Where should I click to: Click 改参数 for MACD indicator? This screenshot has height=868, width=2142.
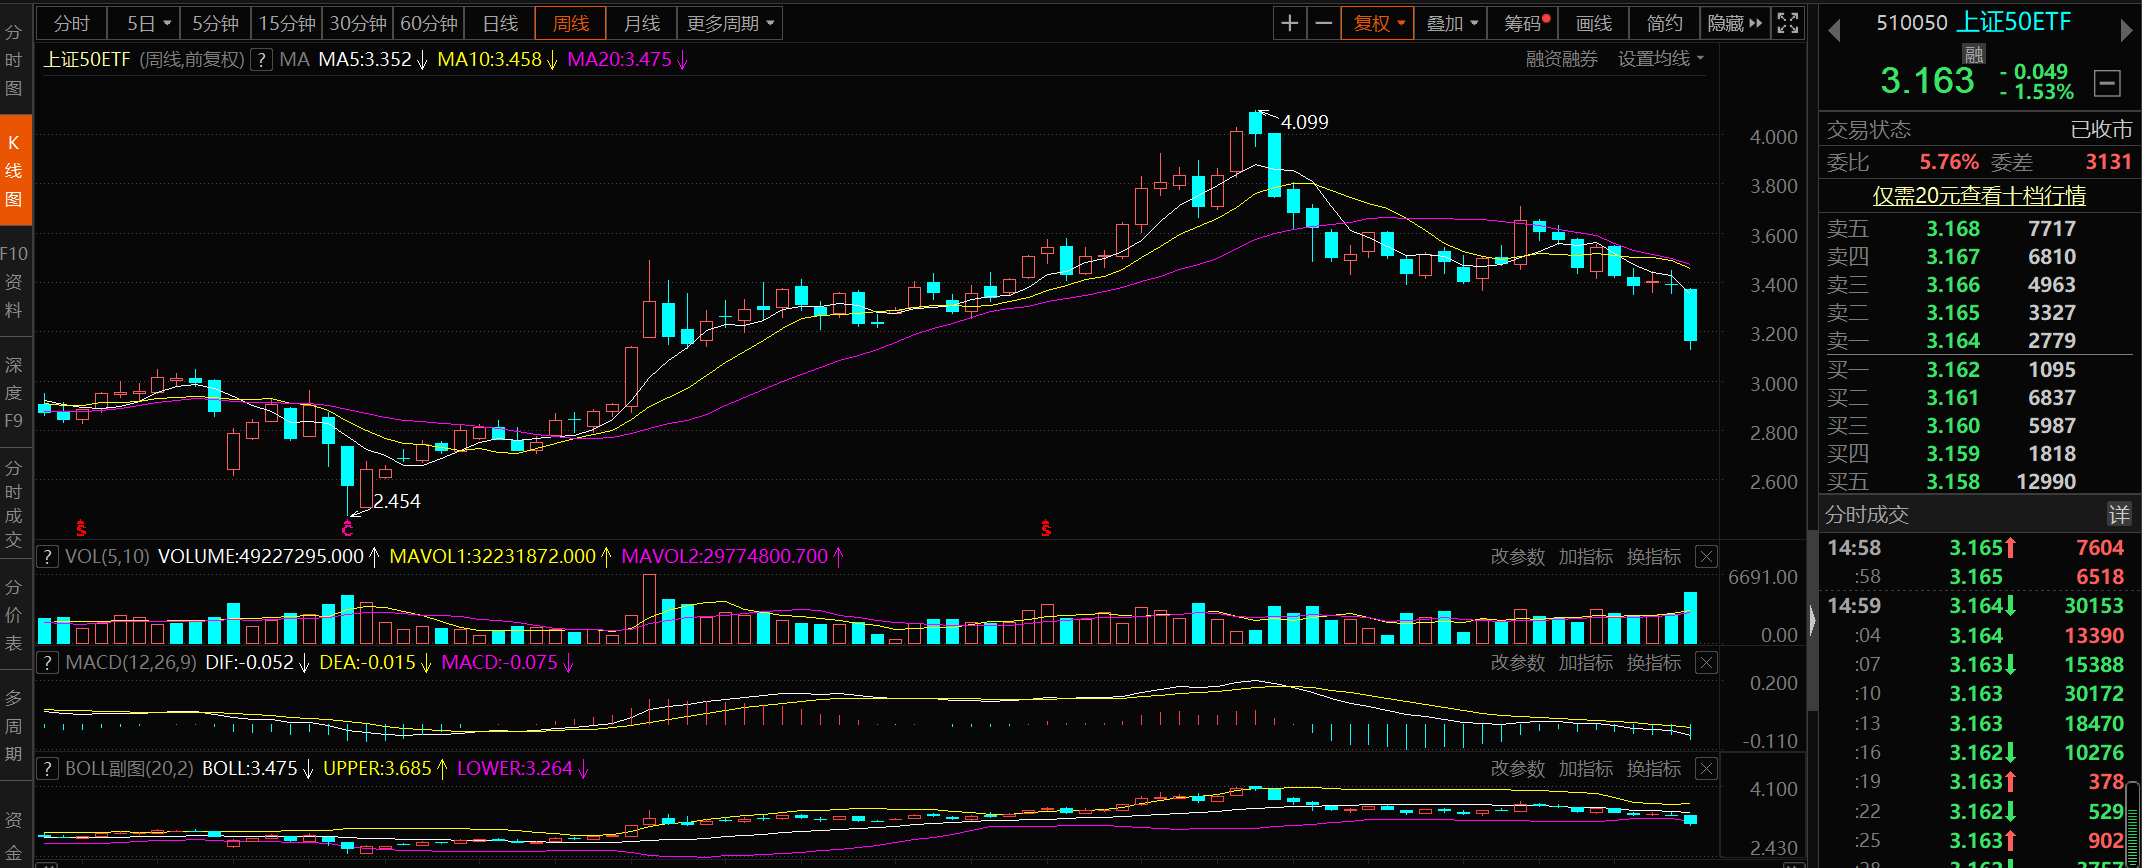coord(1518,662)
